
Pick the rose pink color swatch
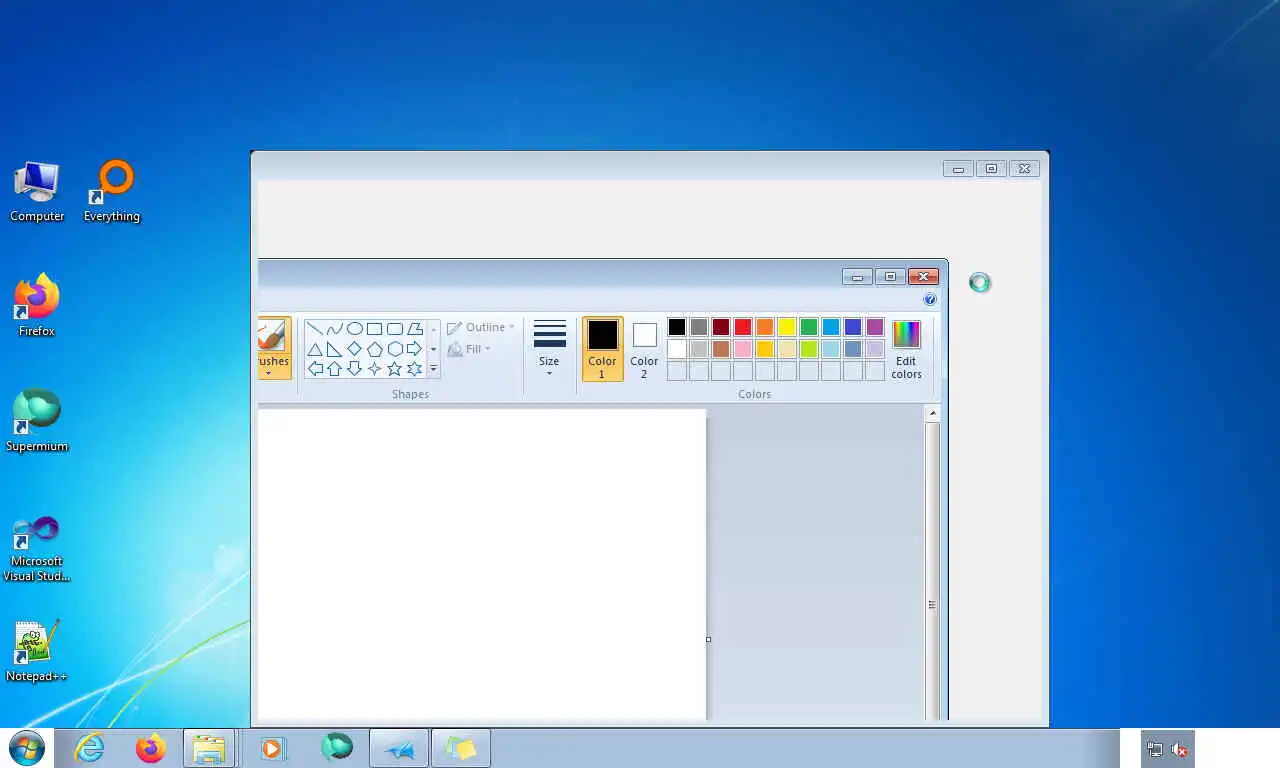pyautogui.click(x=743, y=349)
